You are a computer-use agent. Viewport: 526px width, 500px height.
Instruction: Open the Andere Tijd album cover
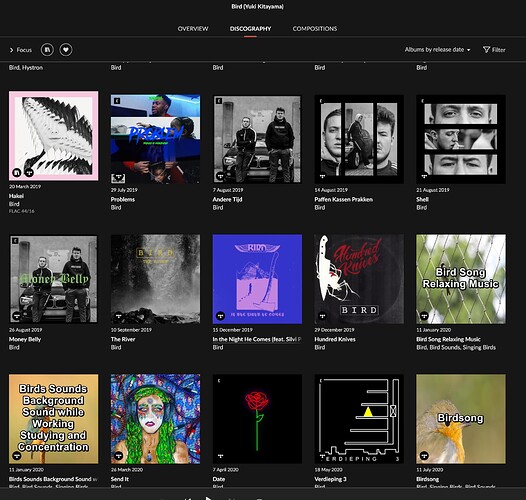257,139
